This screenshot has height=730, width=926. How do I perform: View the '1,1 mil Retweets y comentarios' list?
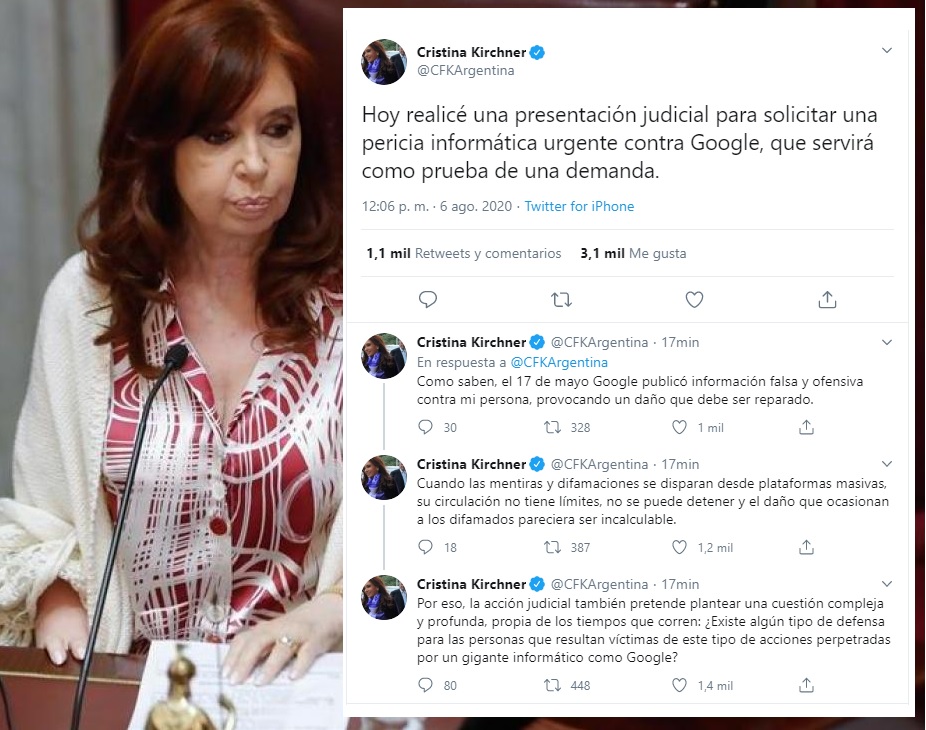(464, 253)
